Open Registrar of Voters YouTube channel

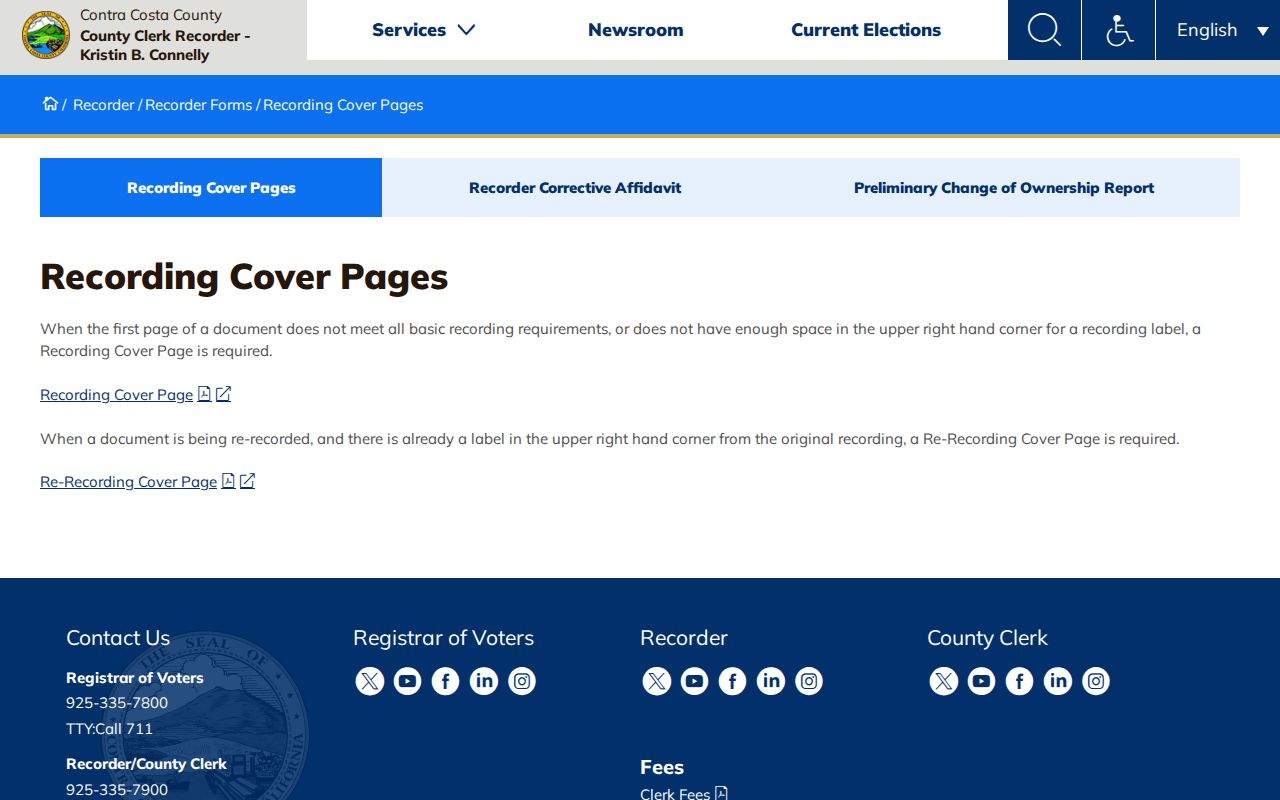(x=408, y=681)
